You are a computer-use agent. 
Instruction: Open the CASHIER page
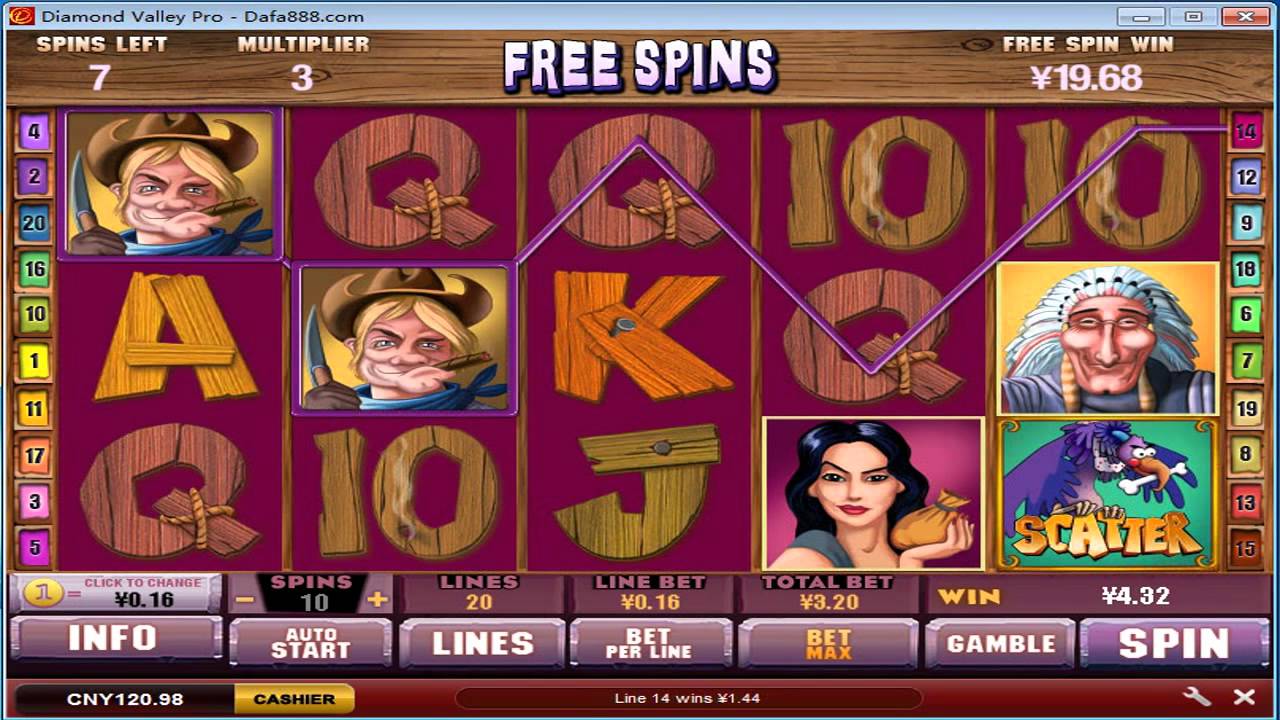(x=294, y=699)
